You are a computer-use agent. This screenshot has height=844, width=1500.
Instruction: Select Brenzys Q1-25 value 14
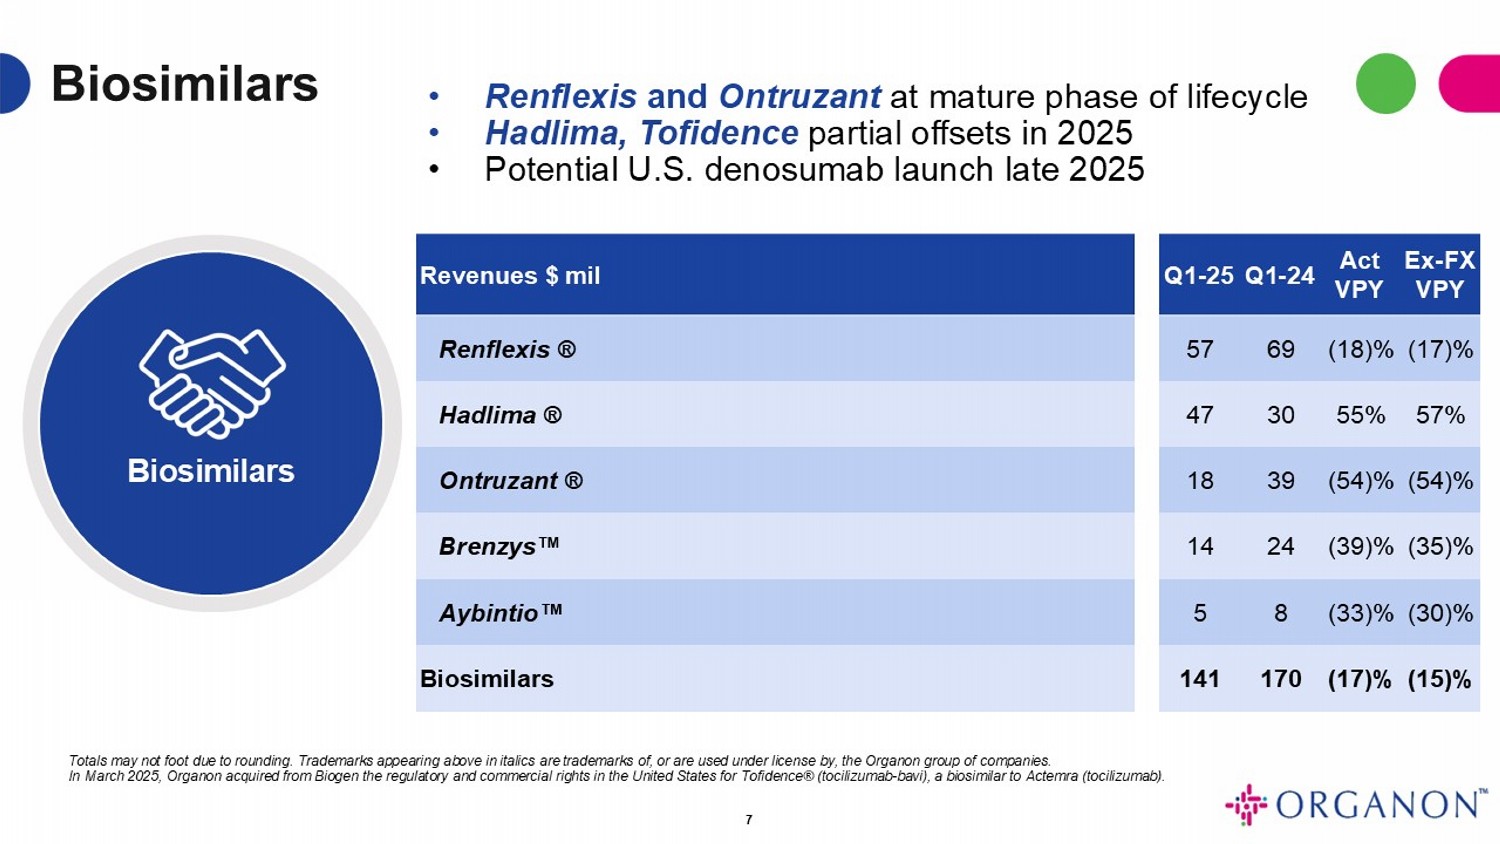(x=1200, y=547)
